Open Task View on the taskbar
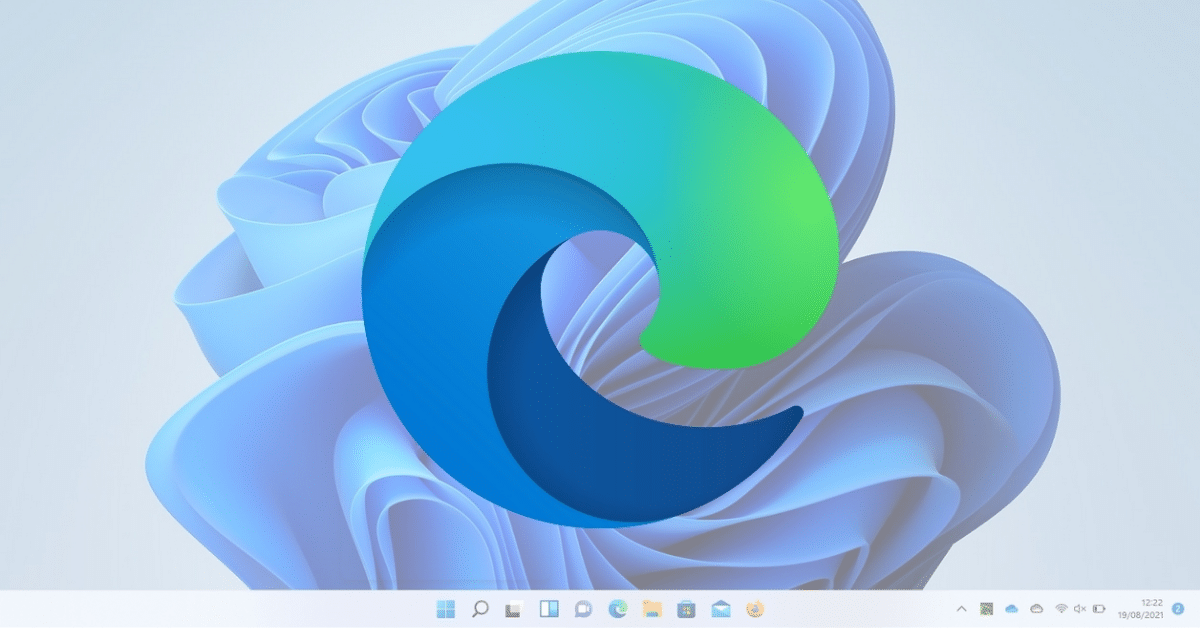Image resolution: width=1200 pixels, height=628 pixels. (x=514, y=608)
